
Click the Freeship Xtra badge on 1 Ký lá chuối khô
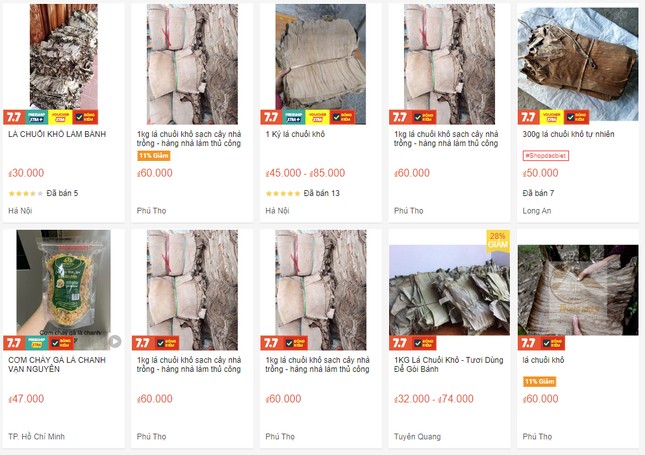coord(293,117)
